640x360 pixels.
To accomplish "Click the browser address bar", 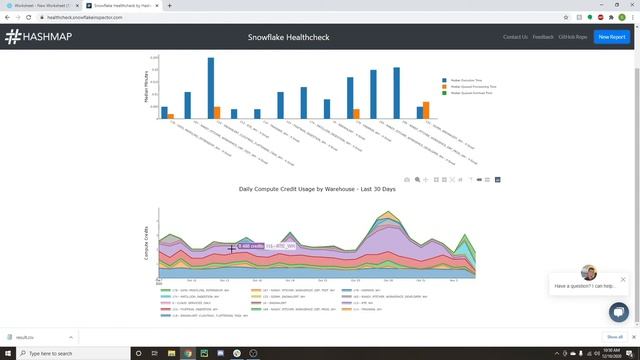I will pyautogui.click(x=302, y=17).
